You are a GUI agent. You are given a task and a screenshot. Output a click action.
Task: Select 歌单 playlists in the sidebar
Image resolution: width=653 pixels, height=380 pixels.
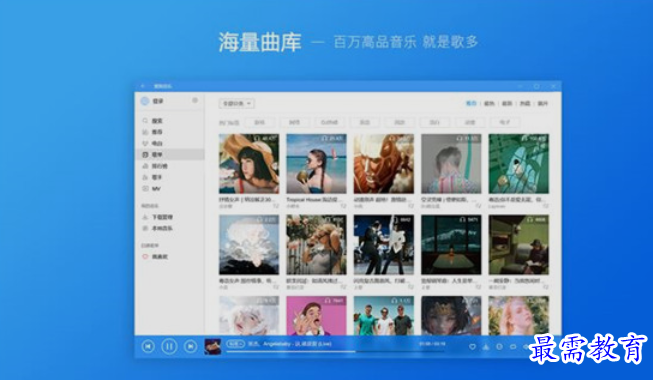tap(169, 155)
